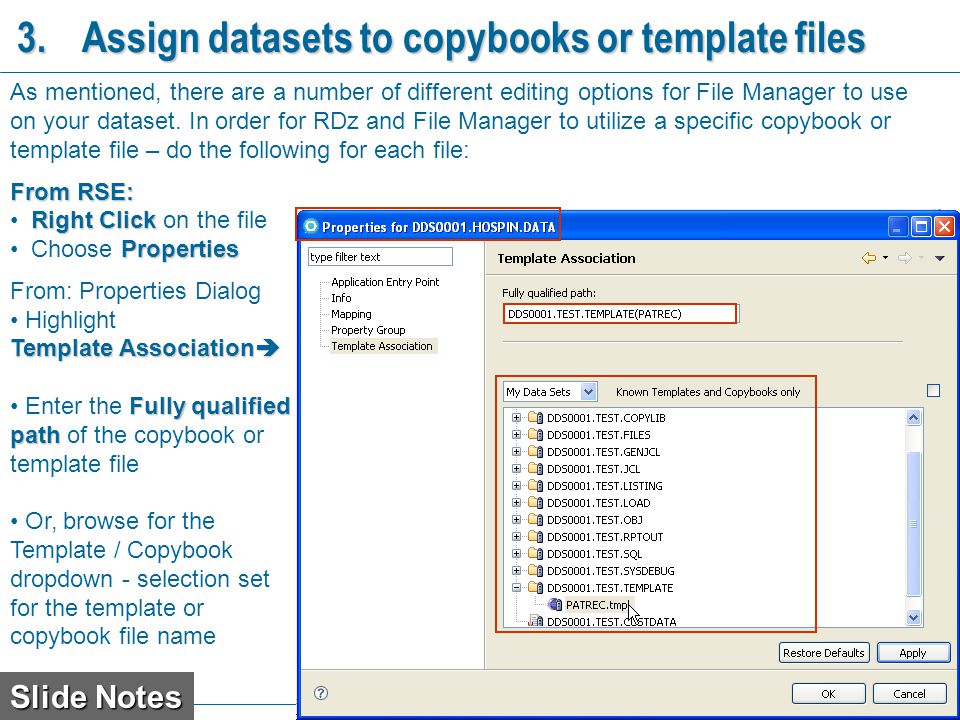Click the DDS0001.TEST.FILES folder icon

click(536, 435)
